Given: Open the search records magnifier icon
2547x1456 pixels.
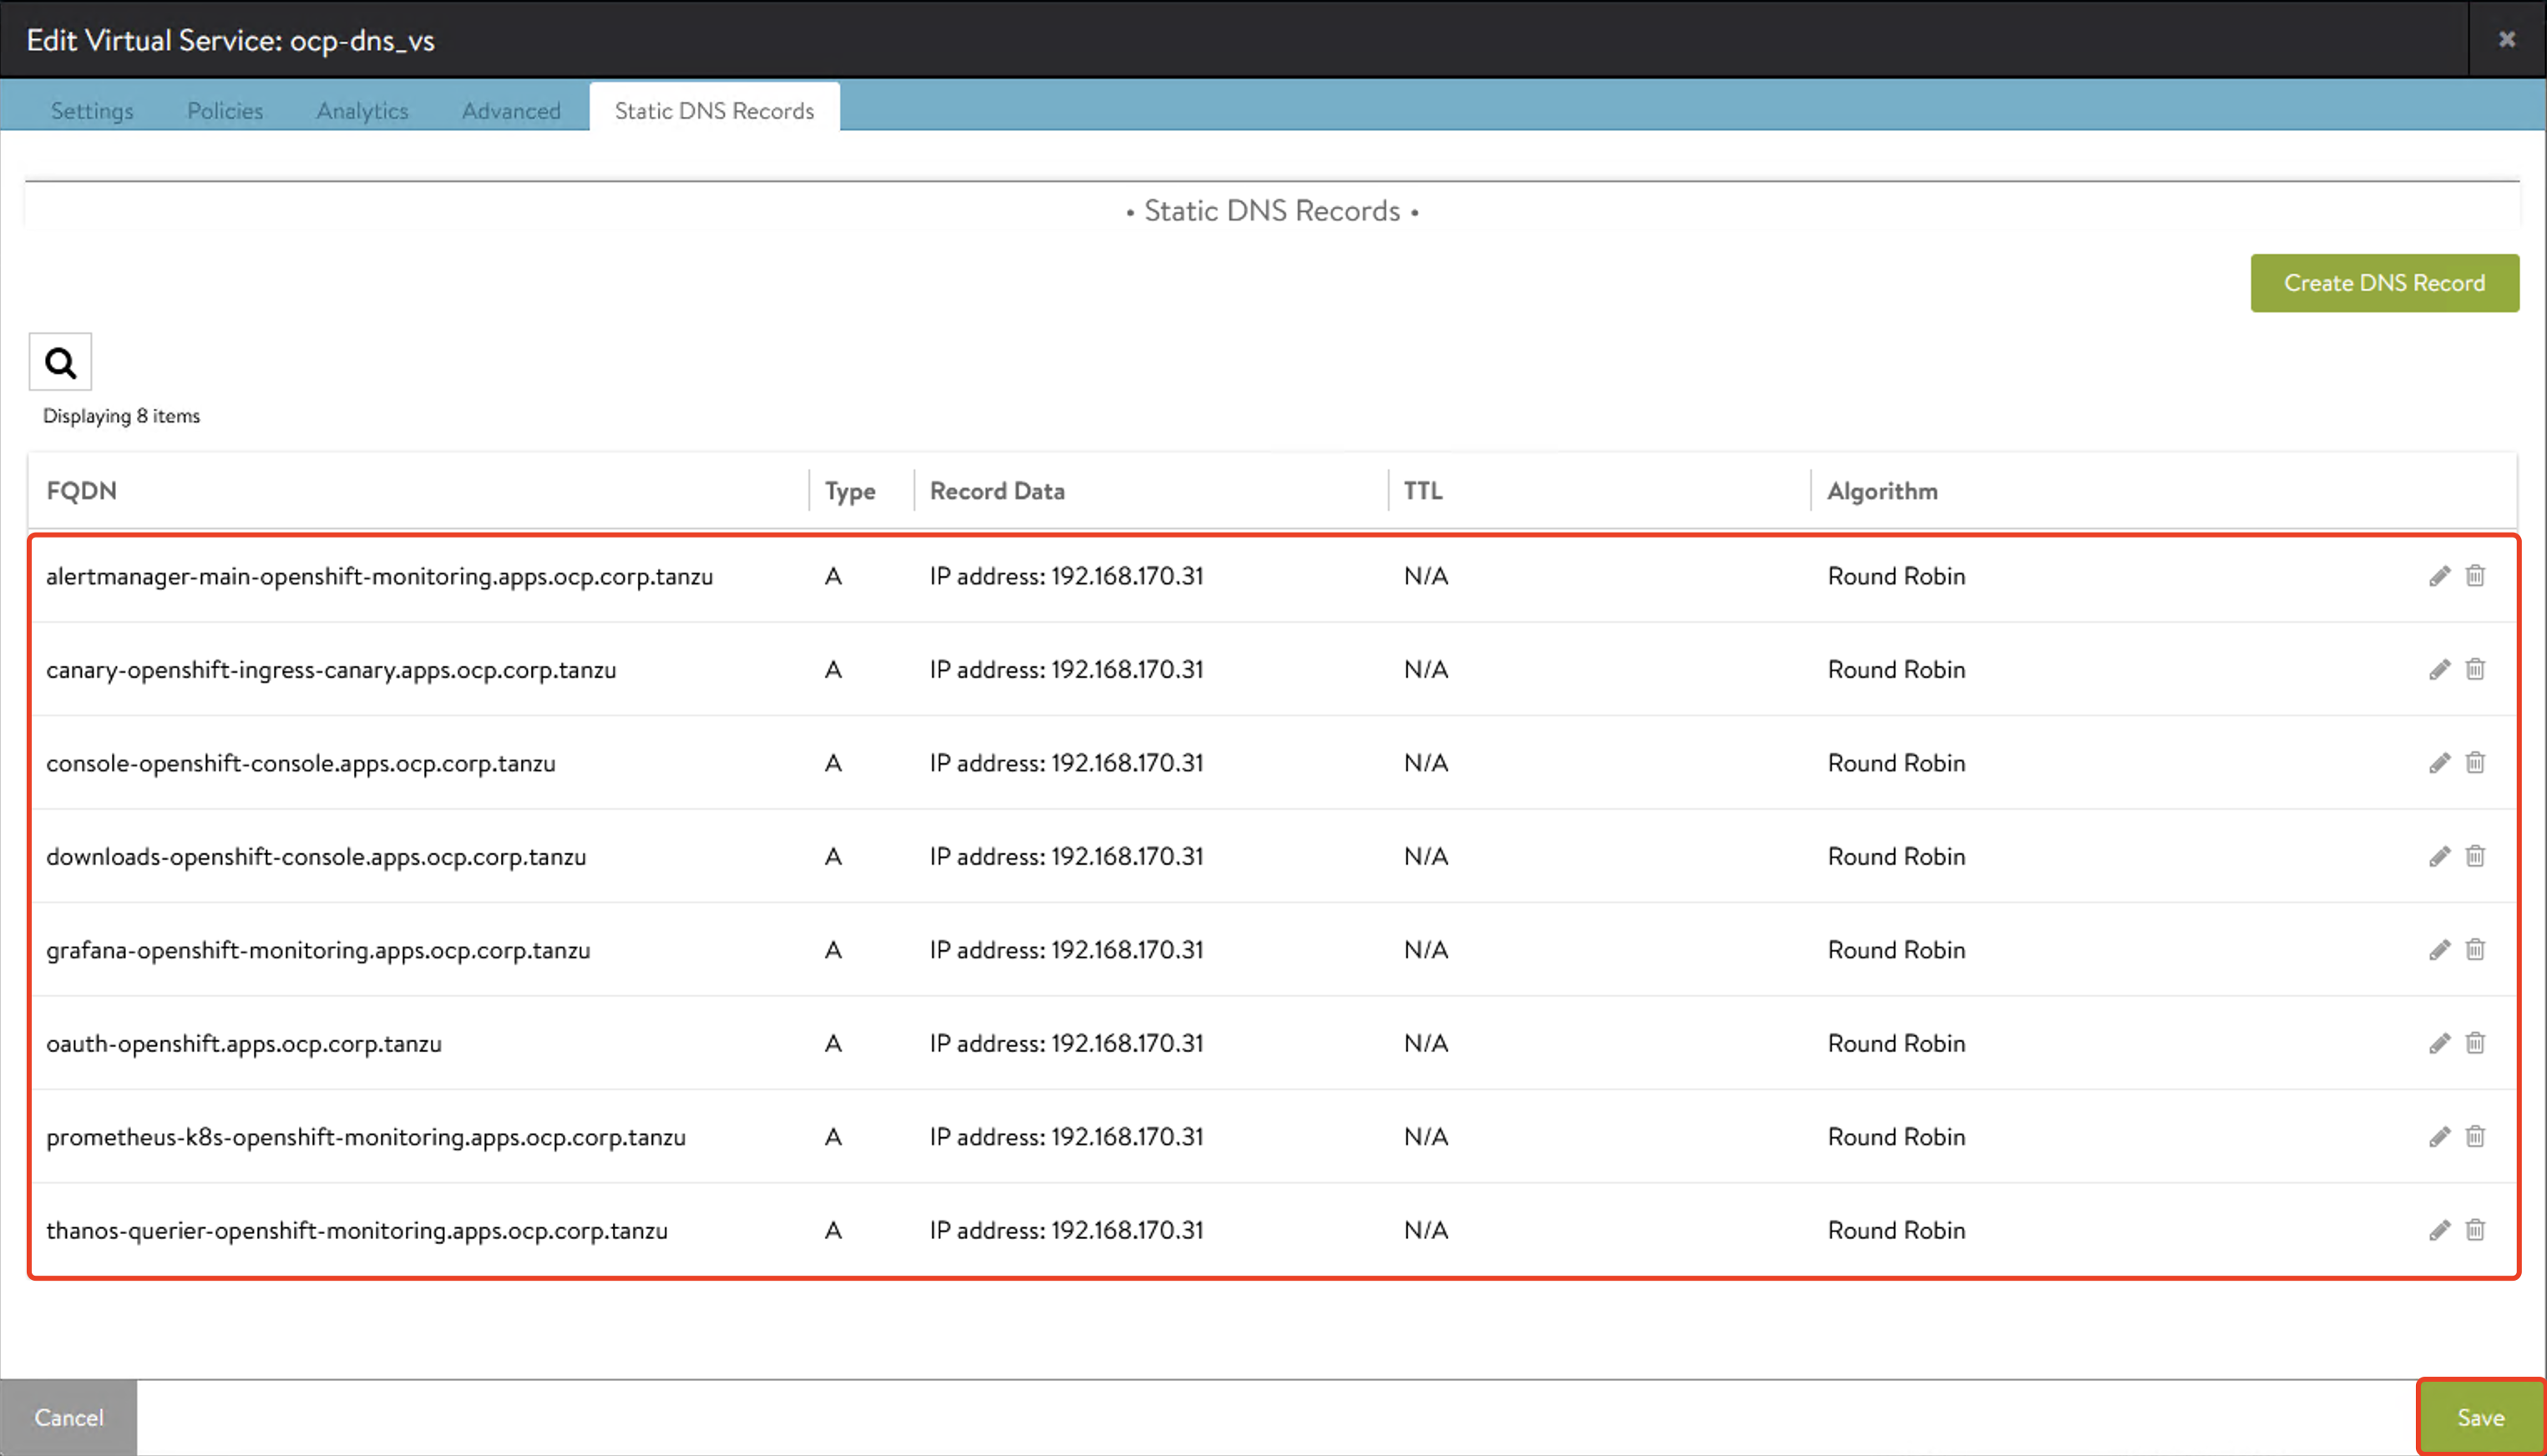Looking at the screenshot, I should click(x=60, y=362).
